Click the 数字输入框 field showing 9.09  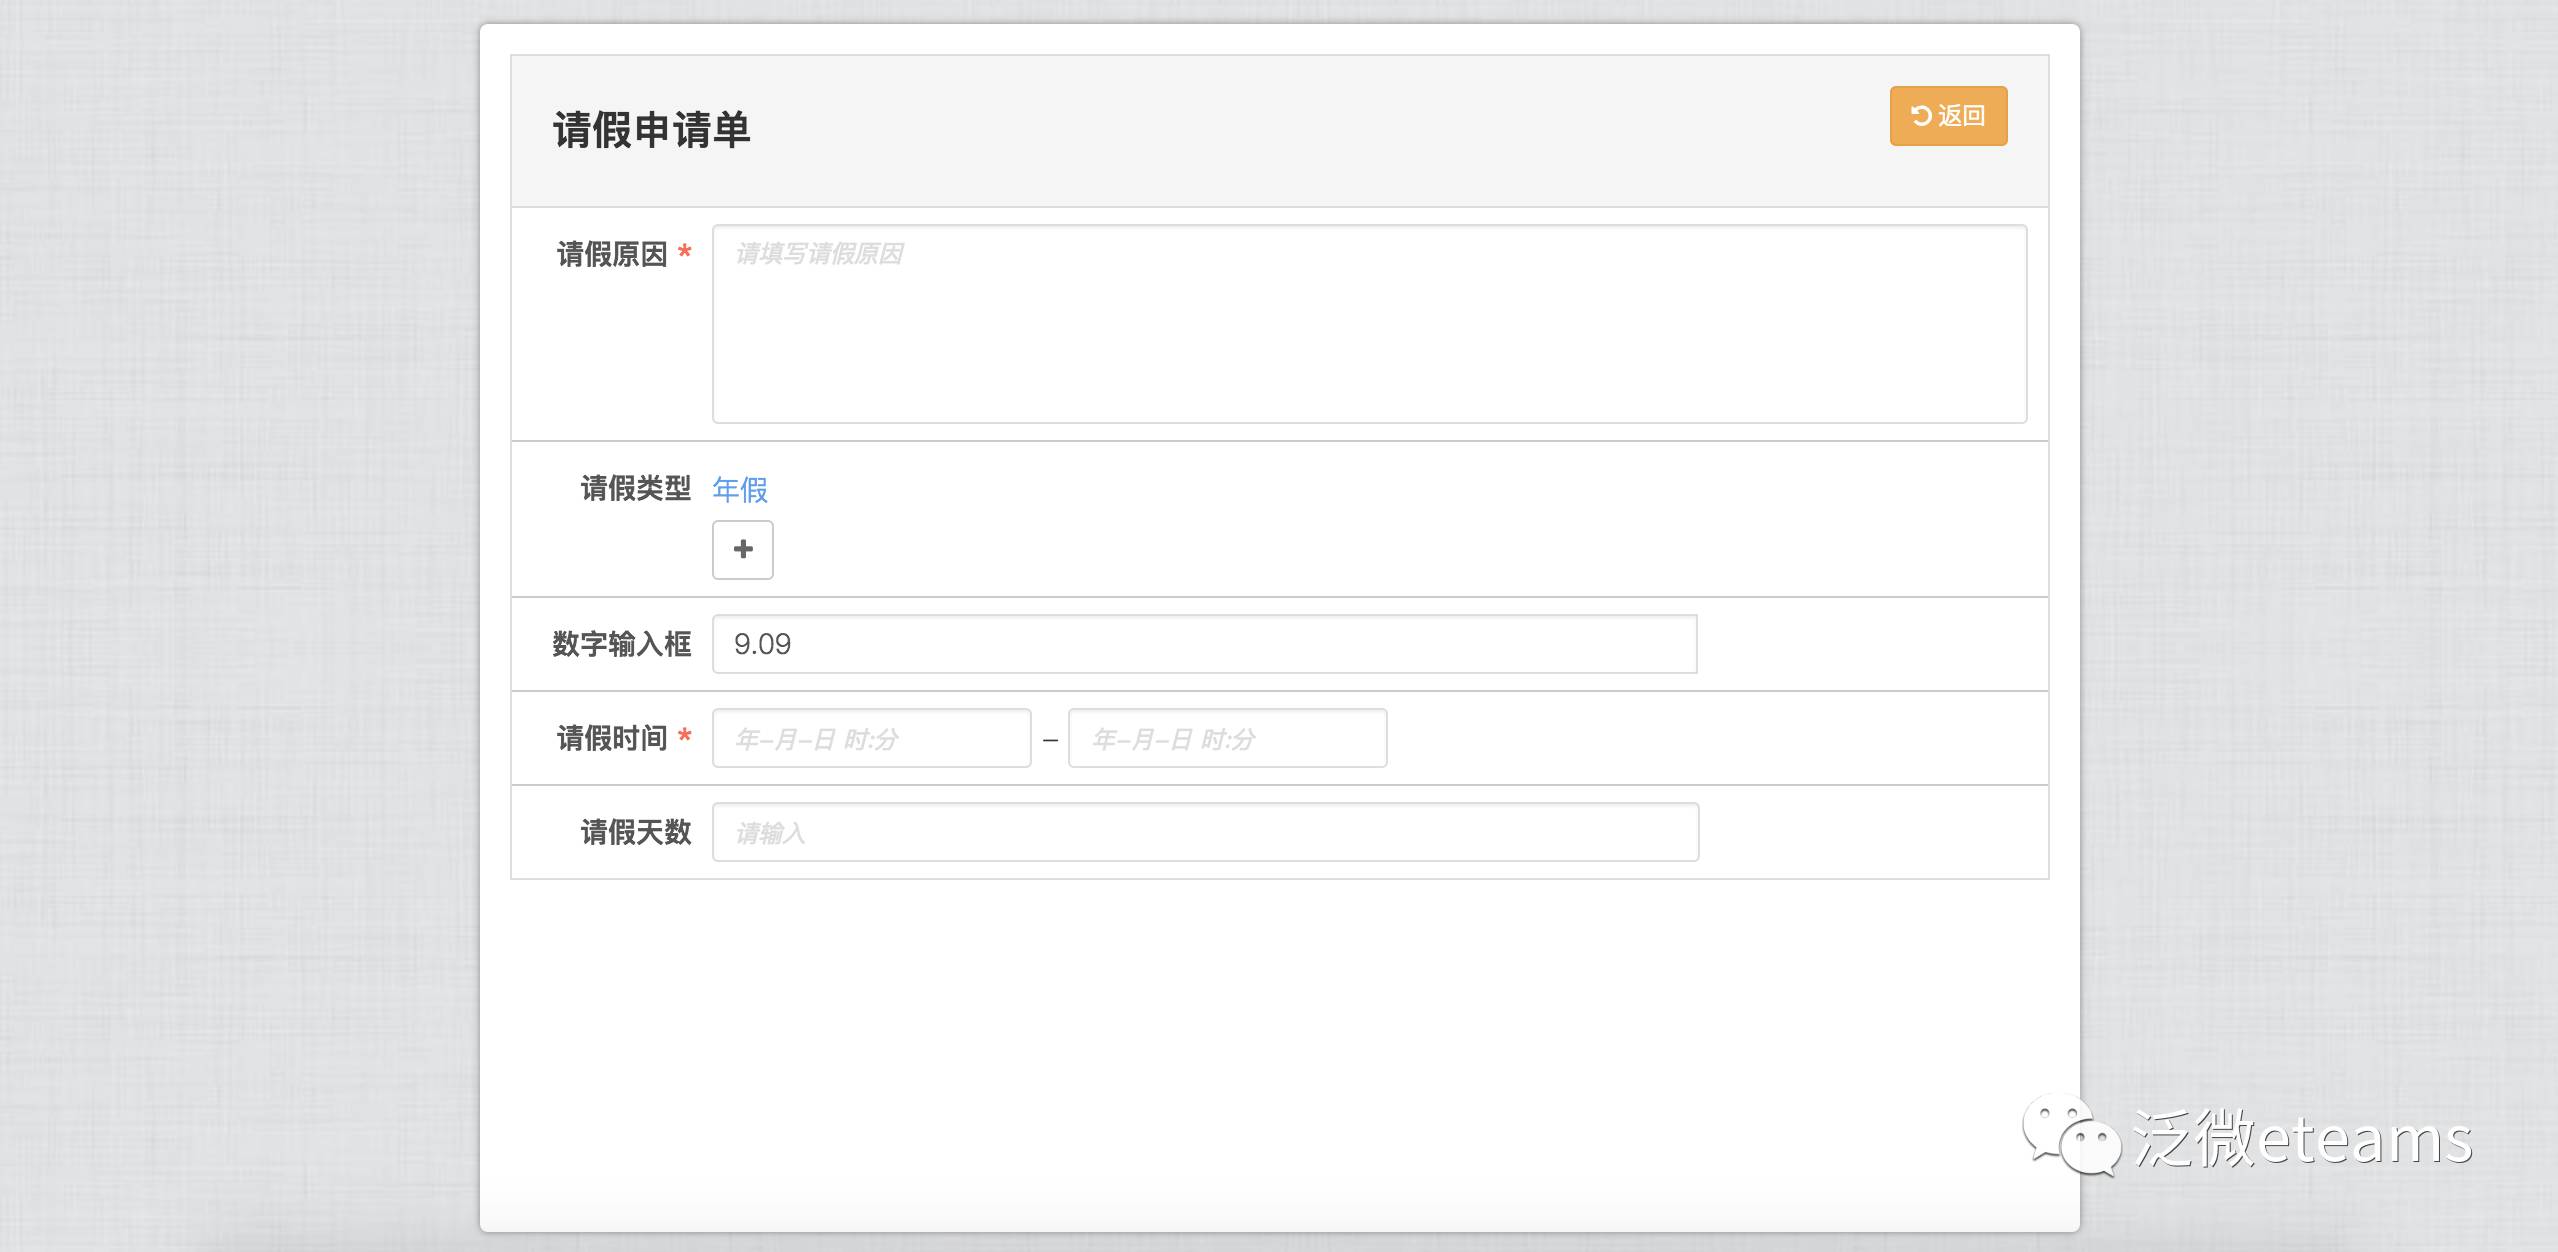(1204, 644)
